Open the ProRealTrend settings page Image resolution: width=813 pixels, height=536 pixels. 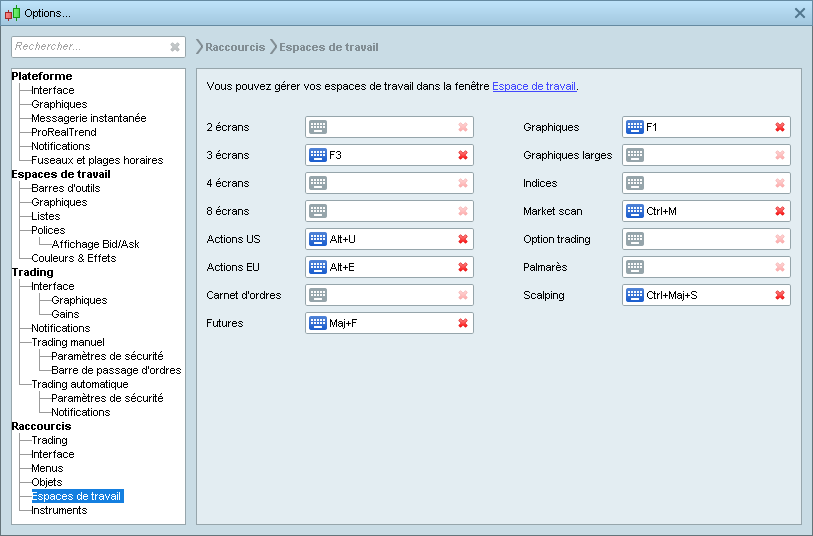64,132
